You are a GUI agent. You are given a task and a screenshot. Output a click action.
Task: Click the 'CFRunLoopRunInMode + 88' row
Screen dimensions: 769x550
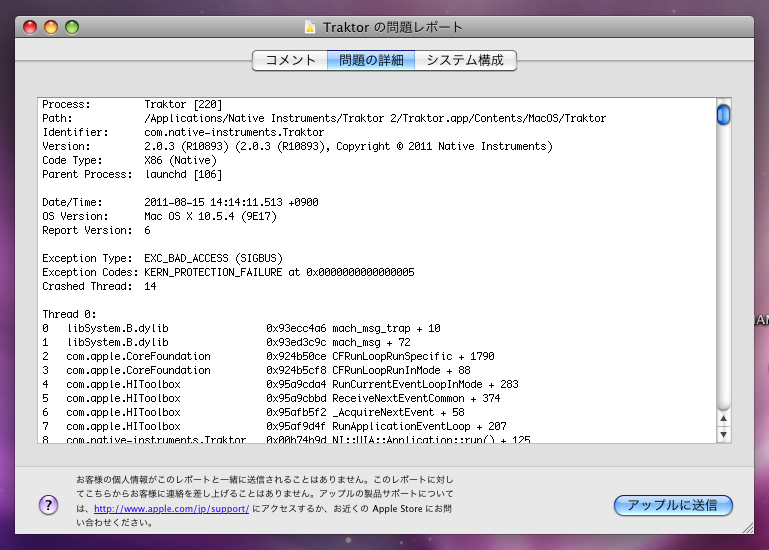(x=256, y=370)
